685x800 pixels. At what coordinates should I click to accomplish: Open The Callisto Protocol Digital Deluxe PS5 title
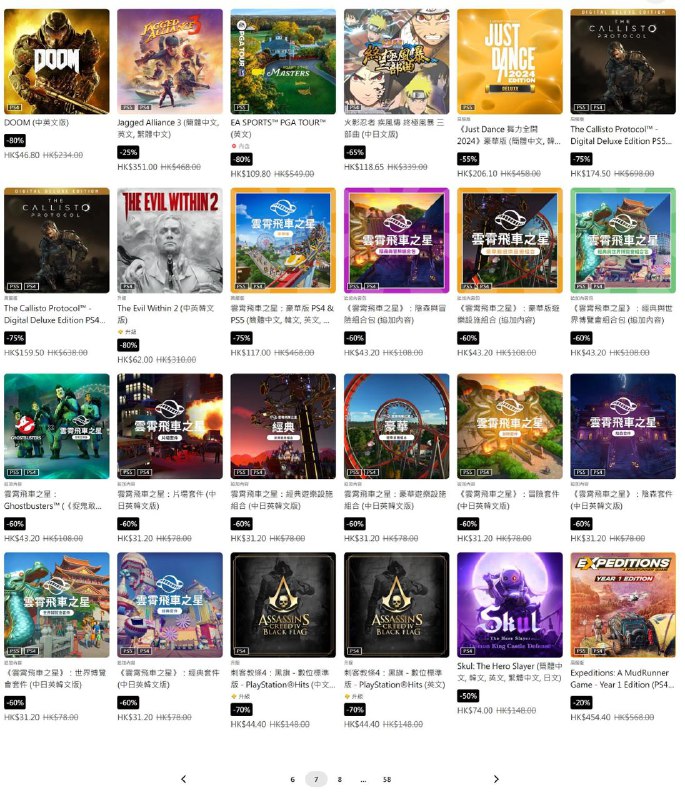[x=621, y=135]
